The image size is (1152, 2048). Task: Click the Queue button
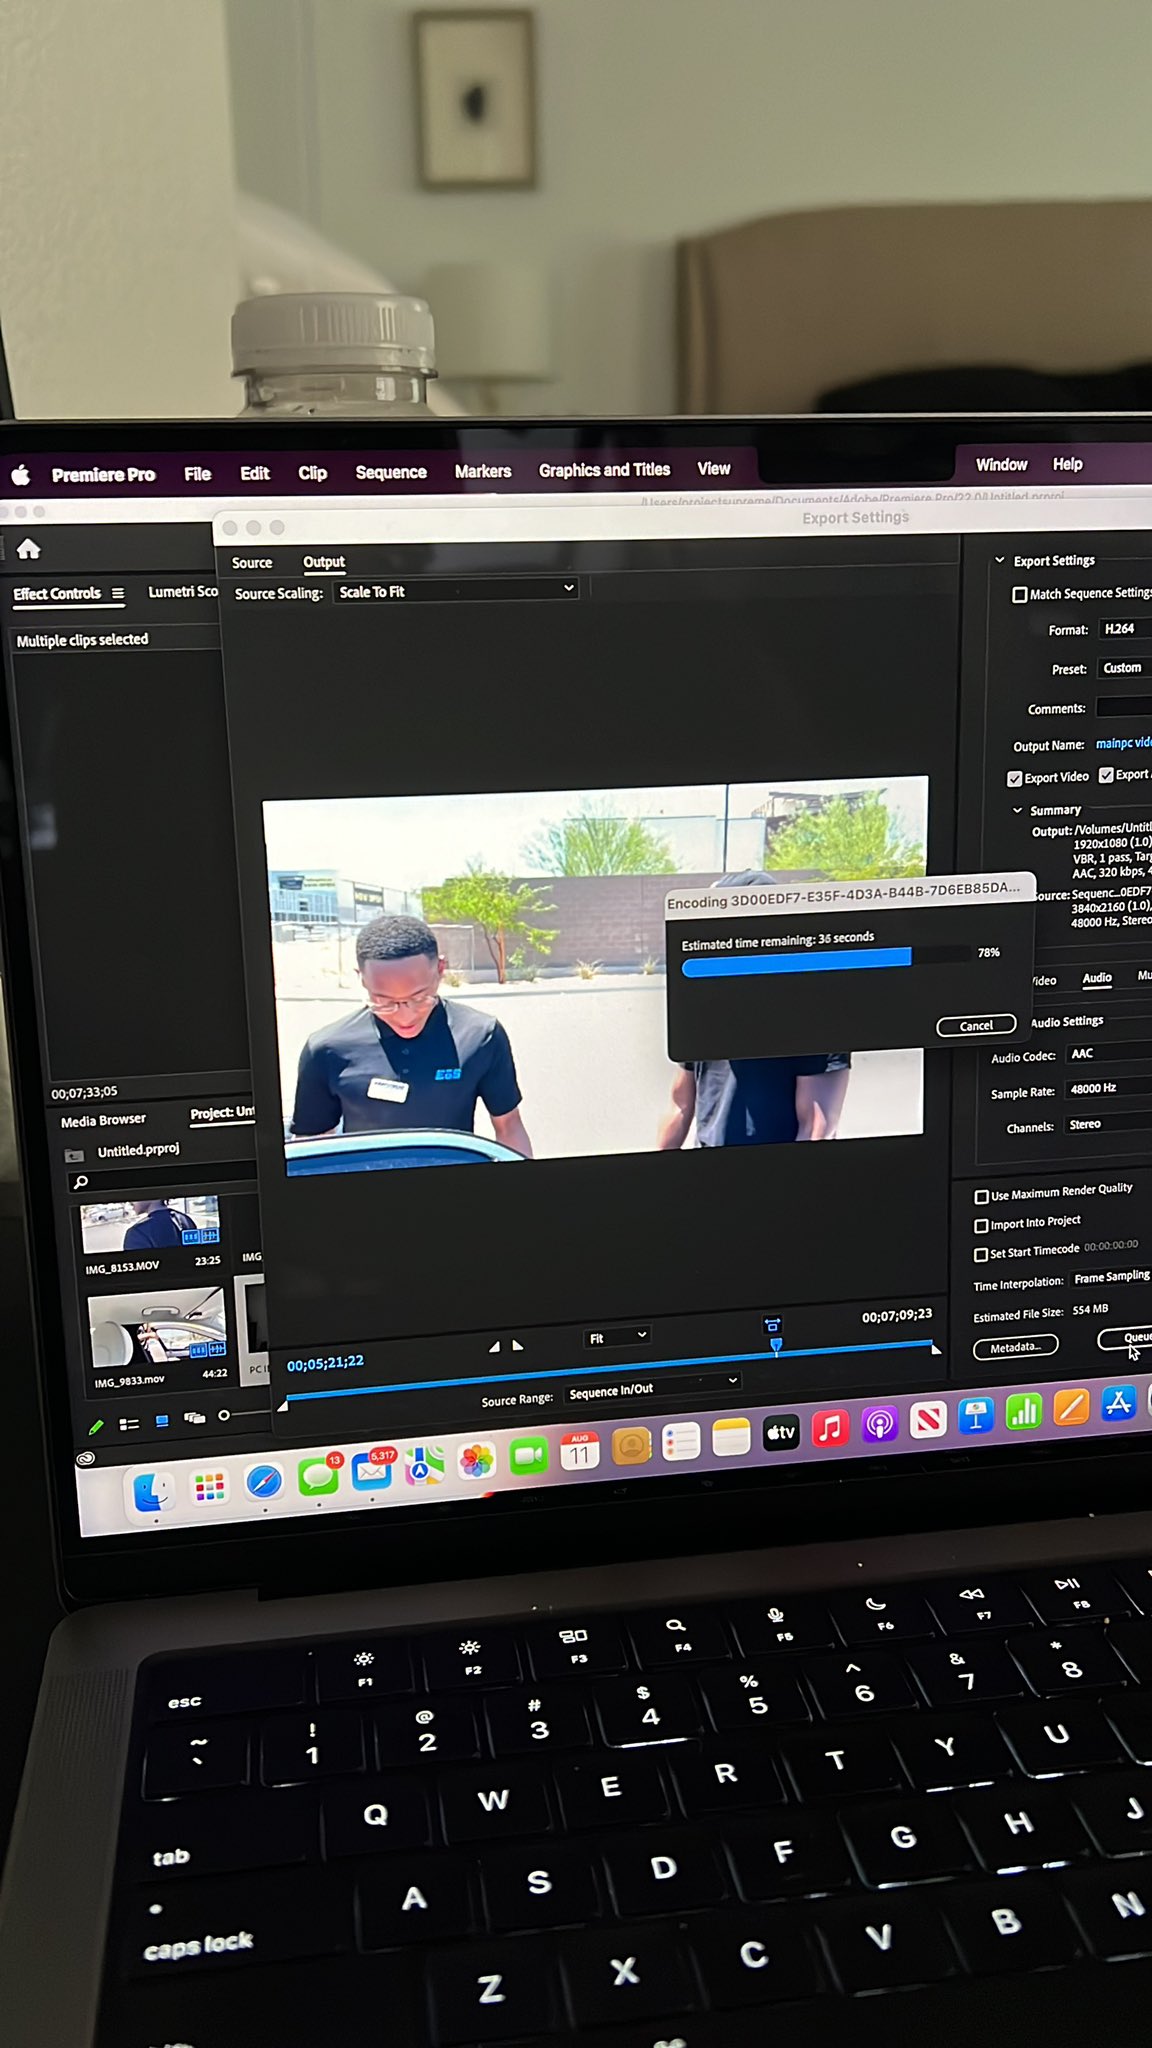point(1127,1339)
